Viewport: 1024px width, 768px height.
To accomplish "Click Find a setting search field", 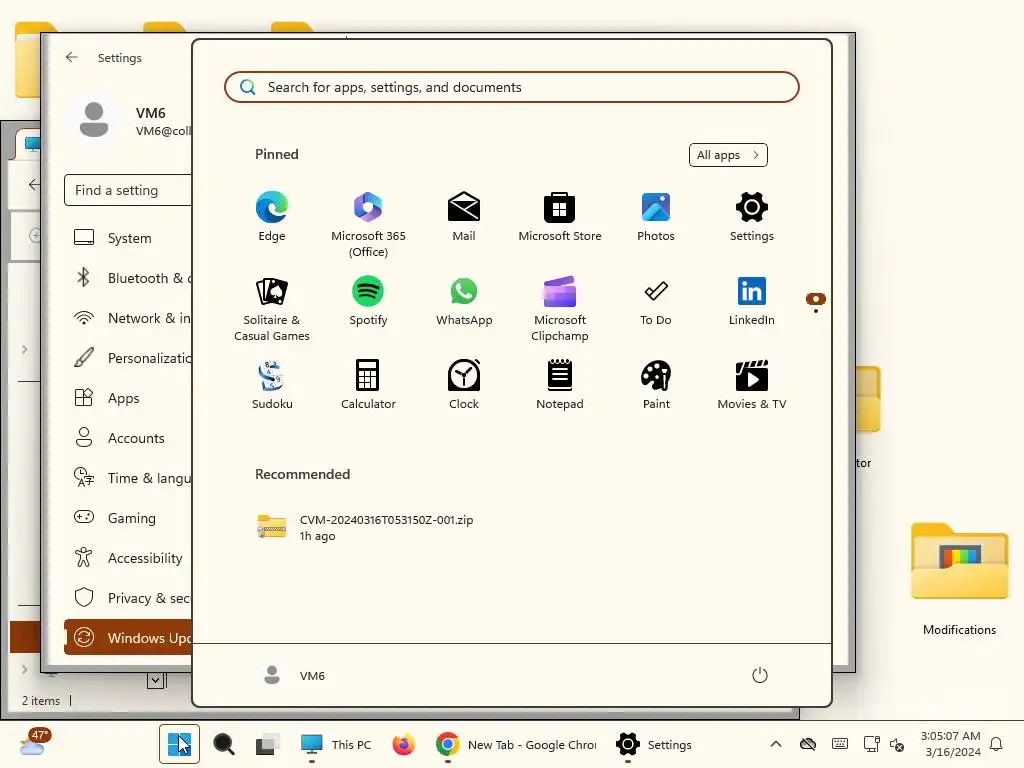I will pyautogui.click(x=128, y=190).
